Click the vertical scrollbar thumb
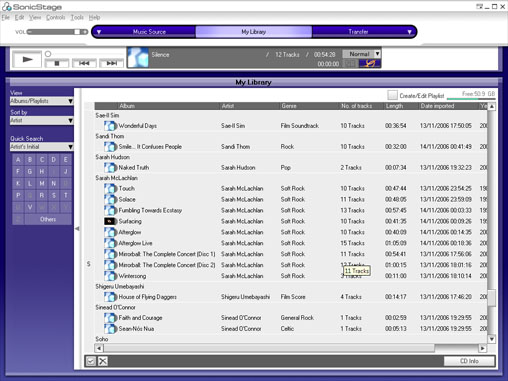508x381 pixels. click(492, 298)
